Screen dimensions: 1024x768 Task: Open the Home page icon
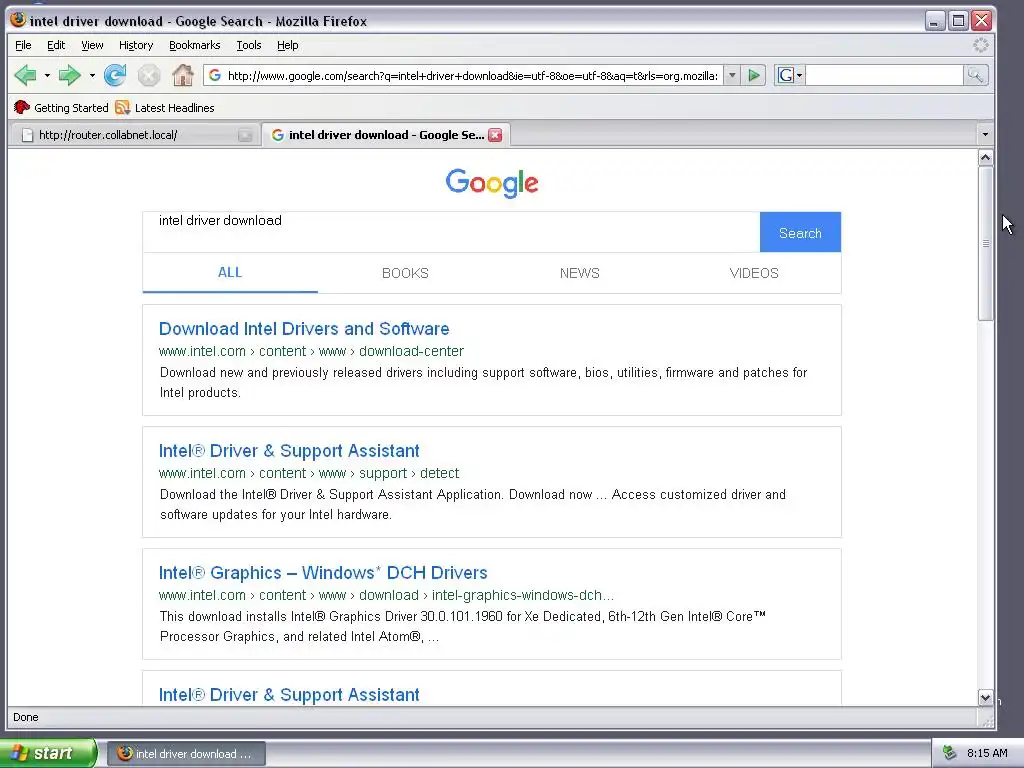click(183, 76)
